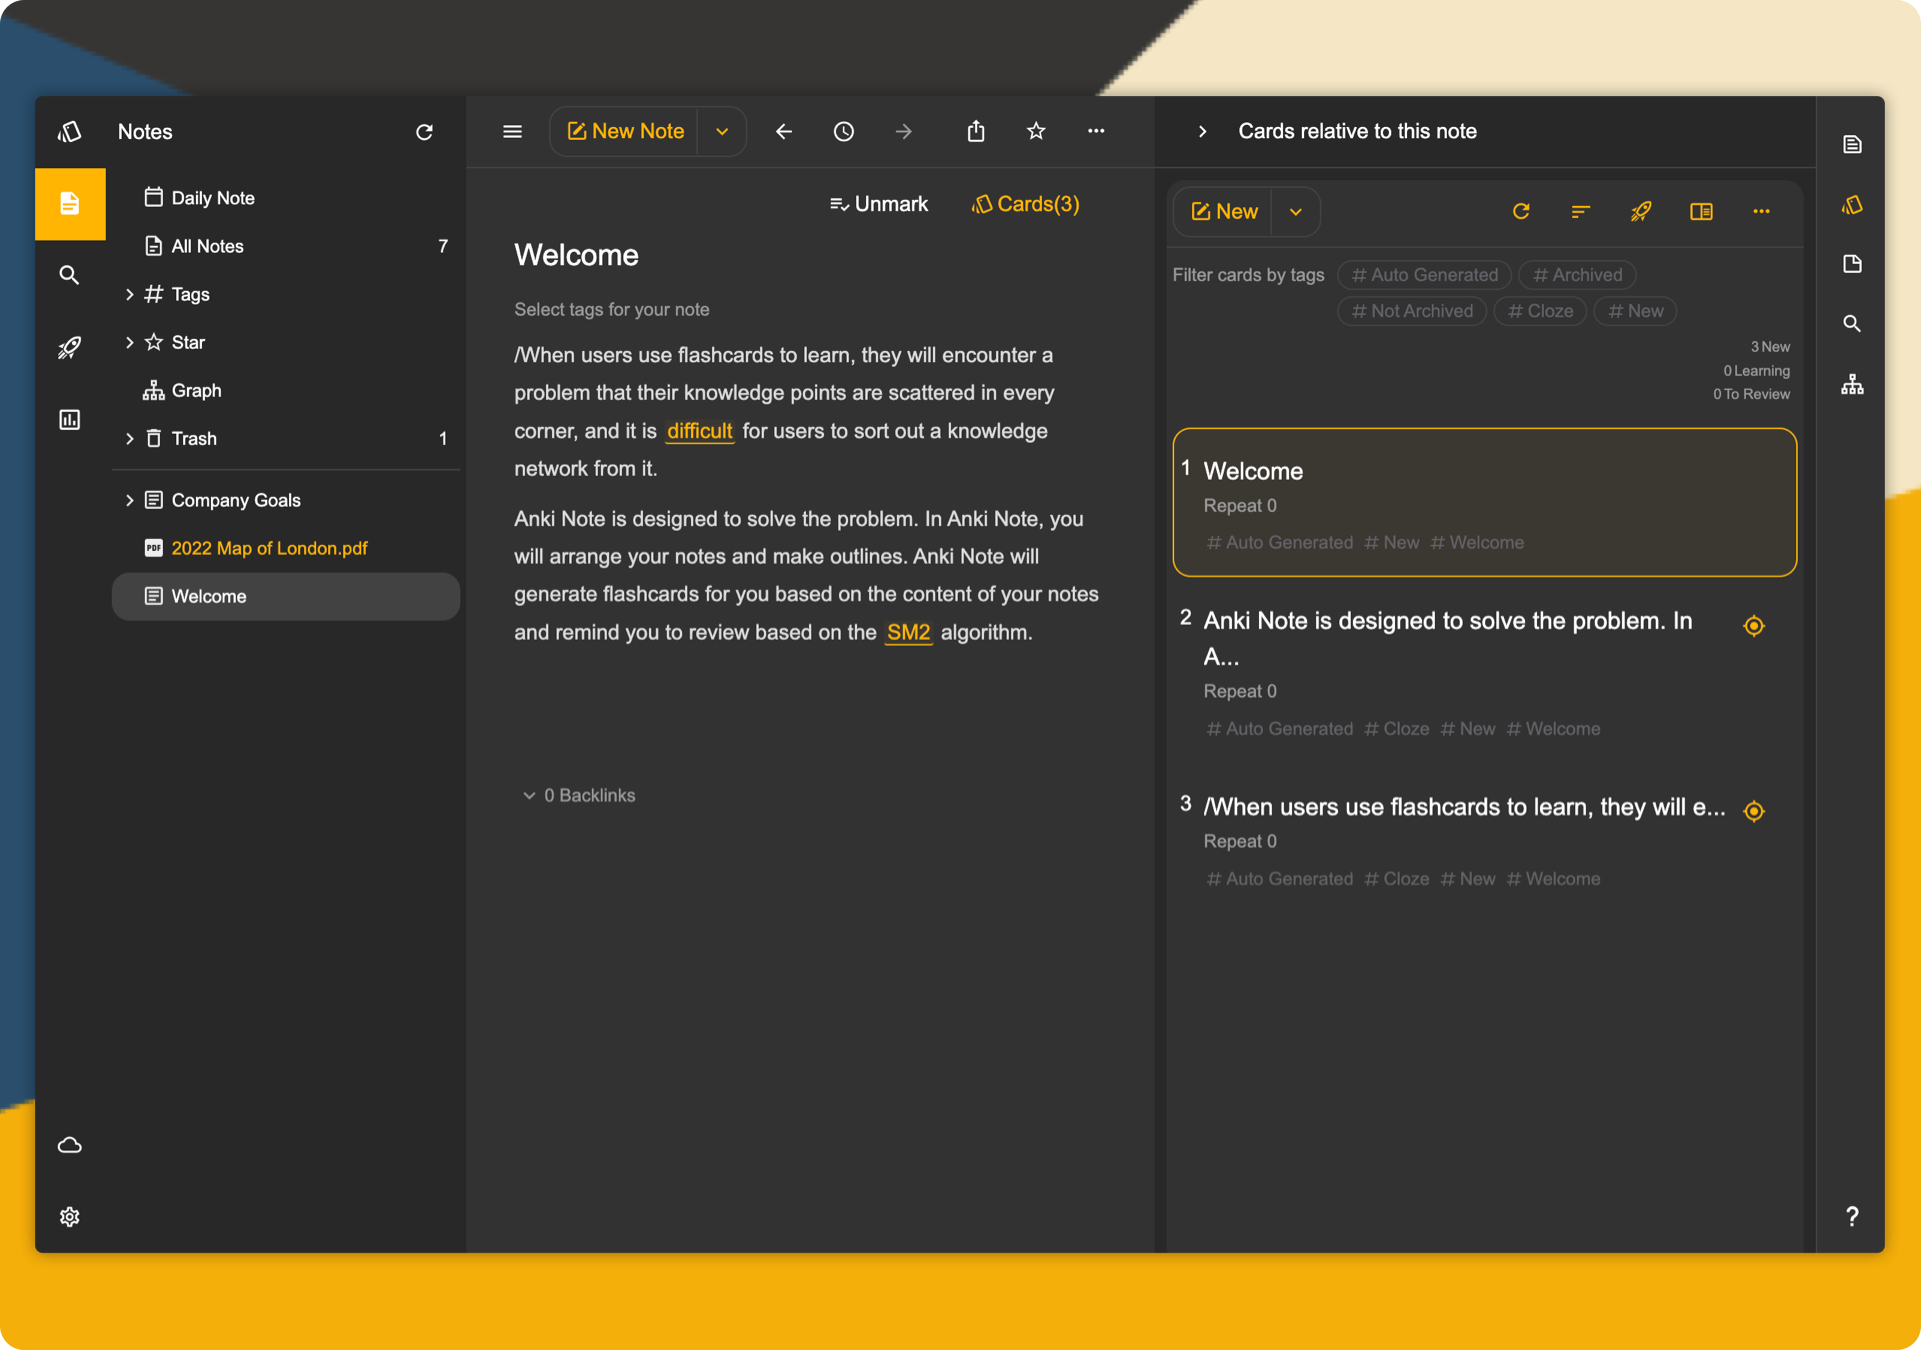Toggle the cards split view layout
The image size is (1921, 1350).
[1701, 211]
